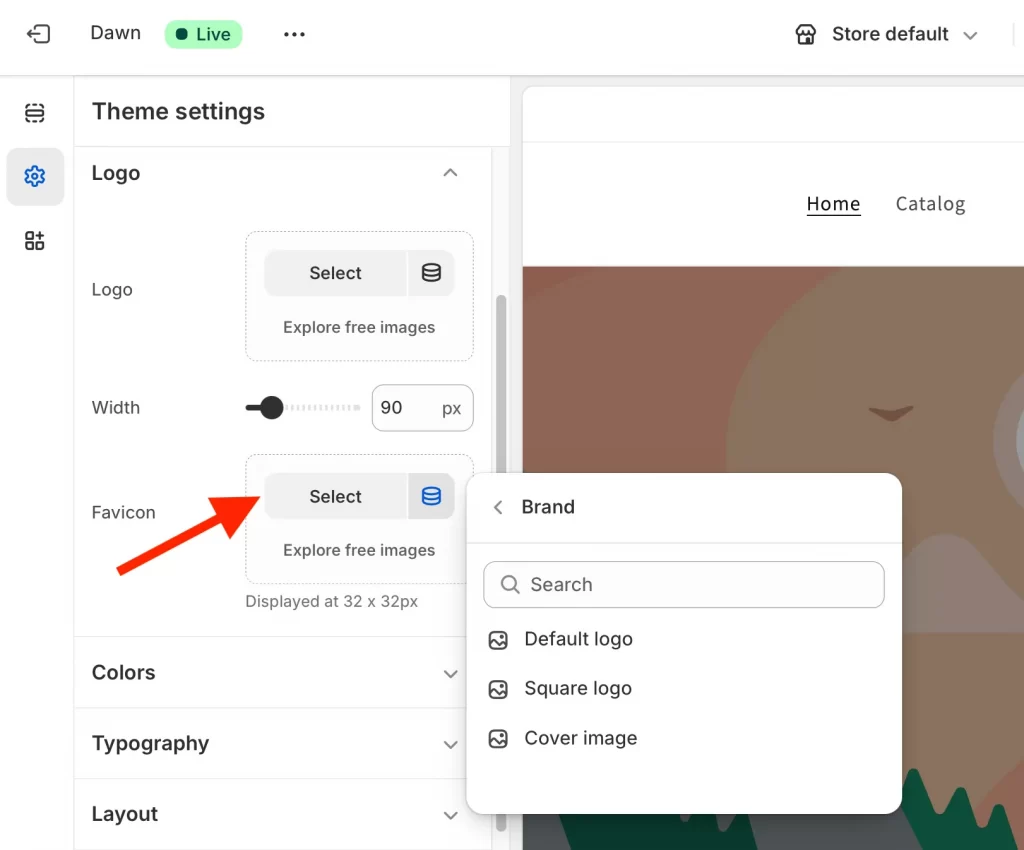The image size is (1024, 850).
Task: Click the exit theme editor icon
Action: [39, 33]
